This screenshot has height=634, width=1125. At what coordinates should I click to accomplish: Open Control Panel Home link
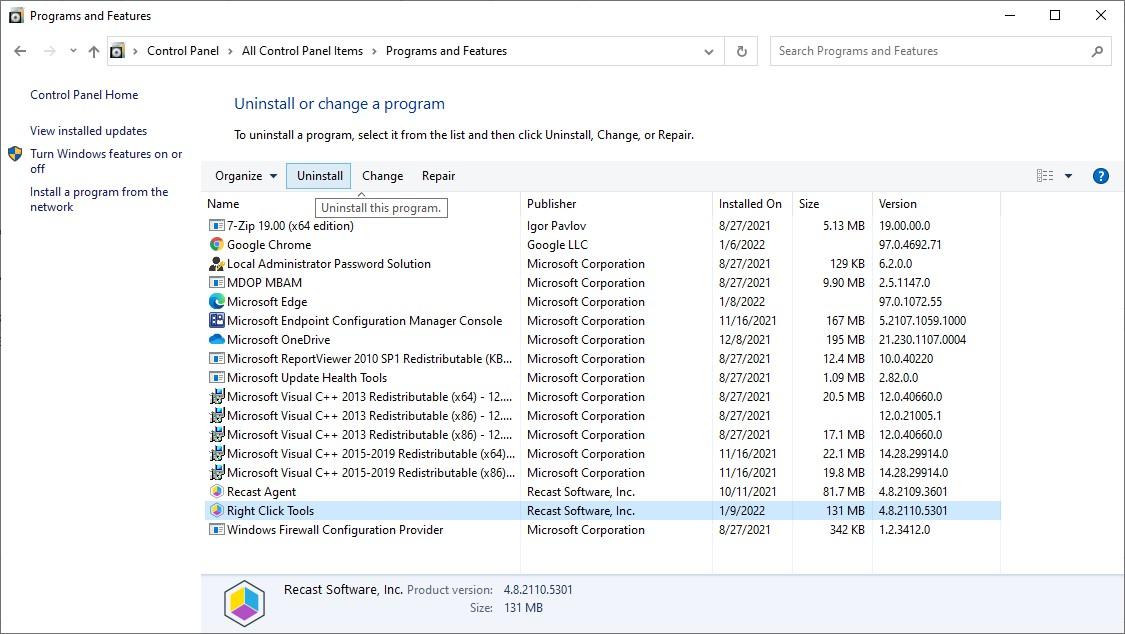click(x=84, y=95)
